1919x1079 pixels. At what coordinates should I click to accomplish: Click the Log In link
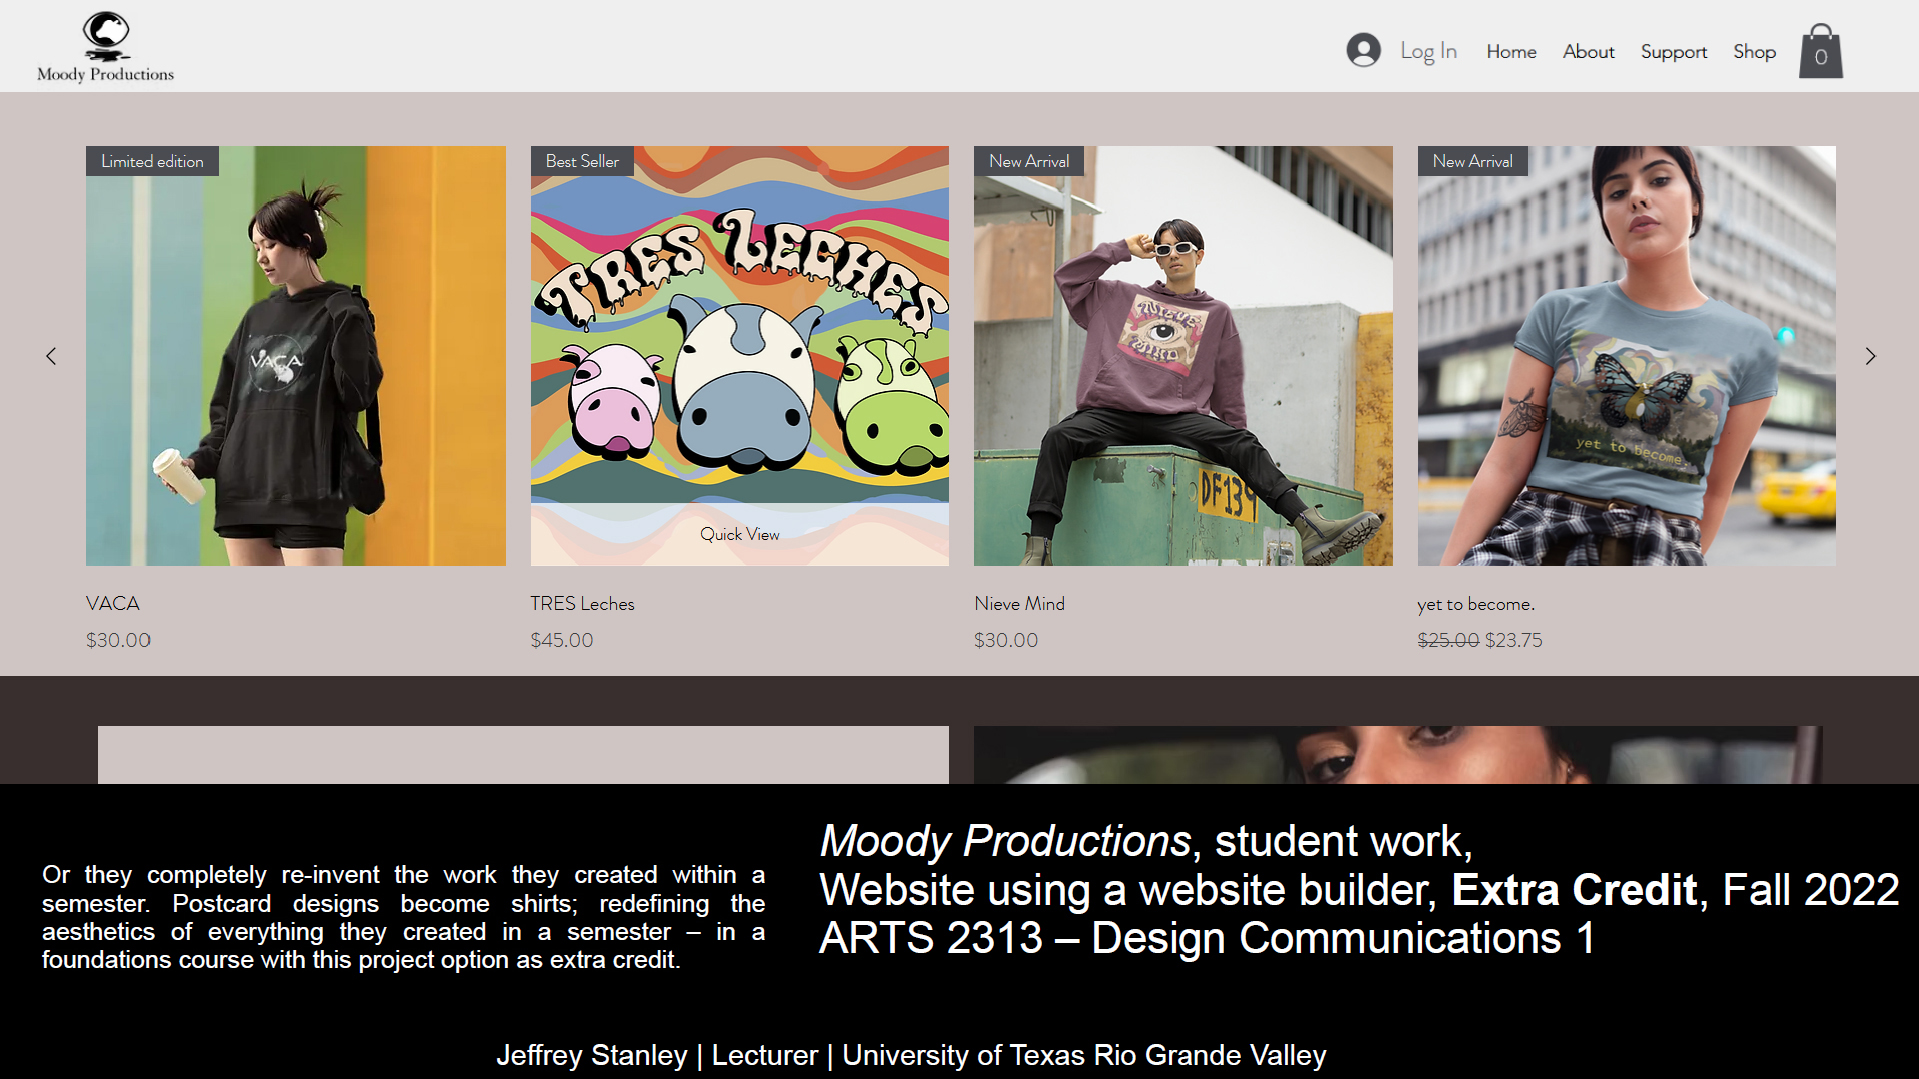point(1428,51)
